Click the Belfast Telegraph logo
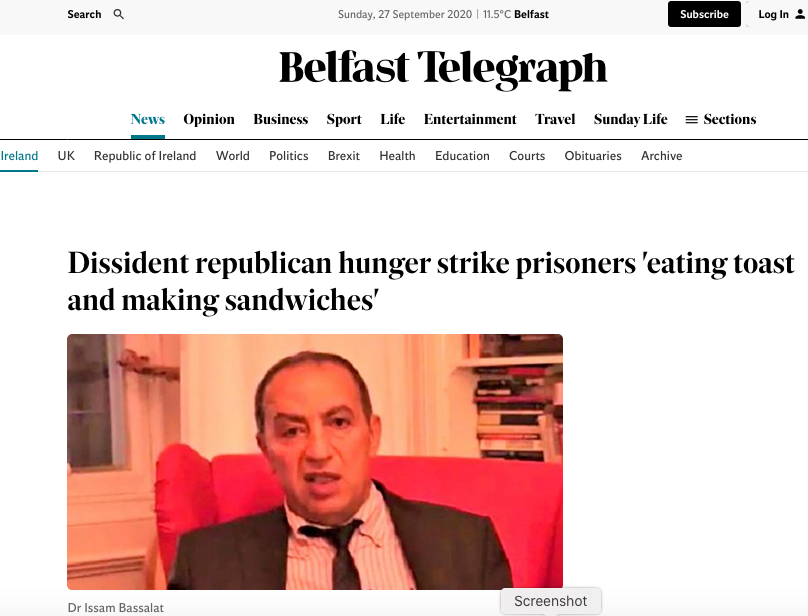 [x=443, y=68]
